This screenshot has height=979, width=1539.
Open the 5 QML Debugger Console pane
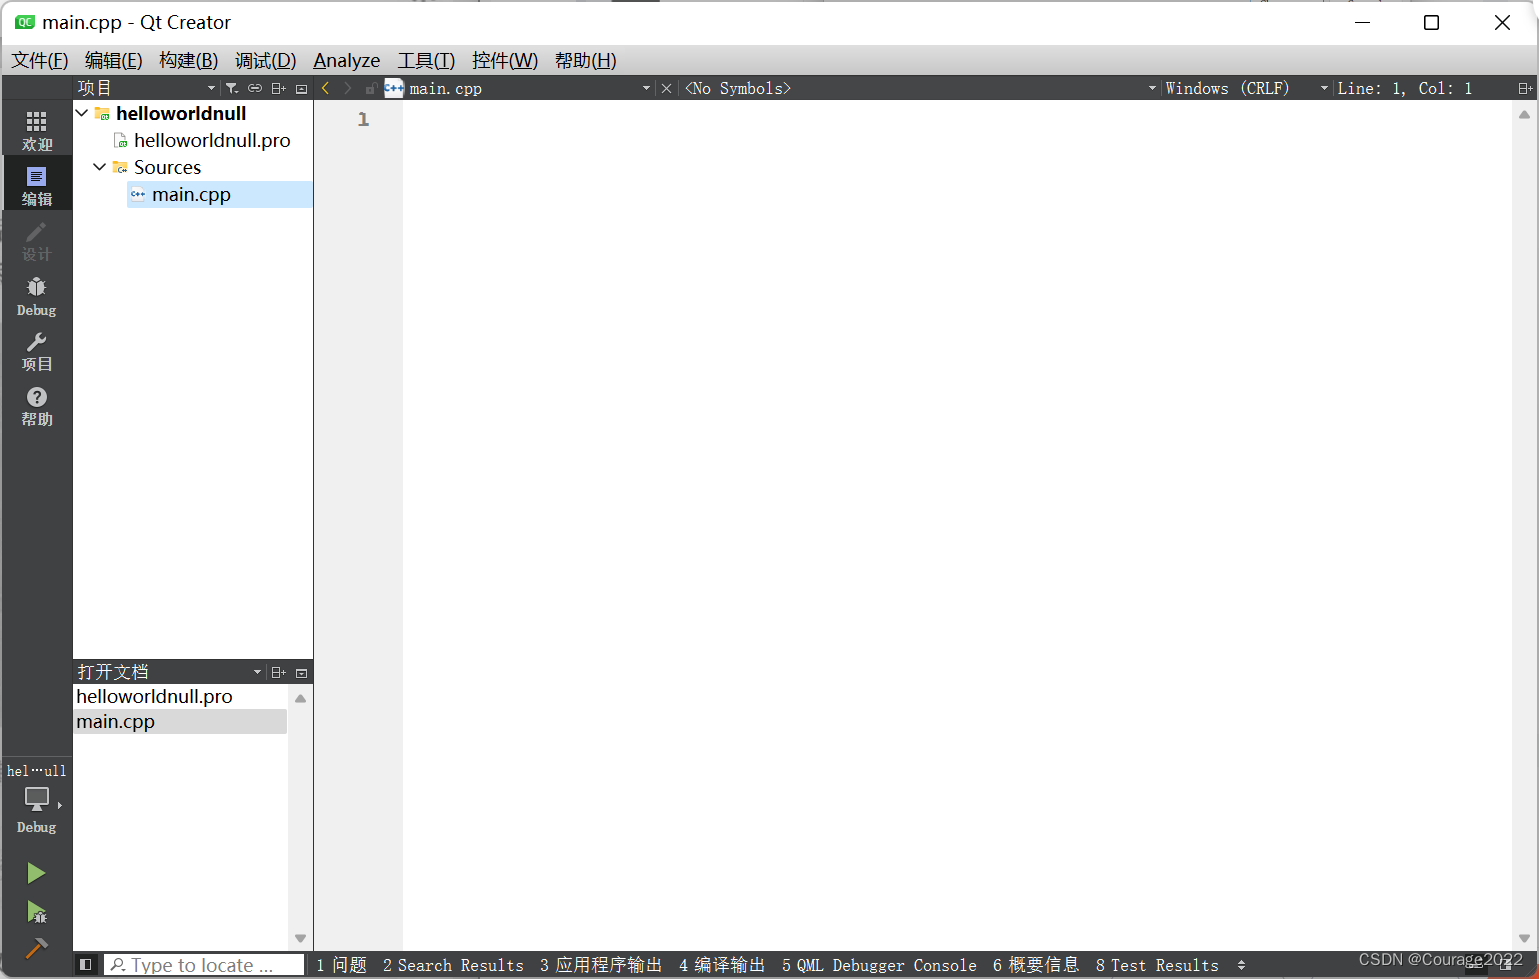pos(879,965)
